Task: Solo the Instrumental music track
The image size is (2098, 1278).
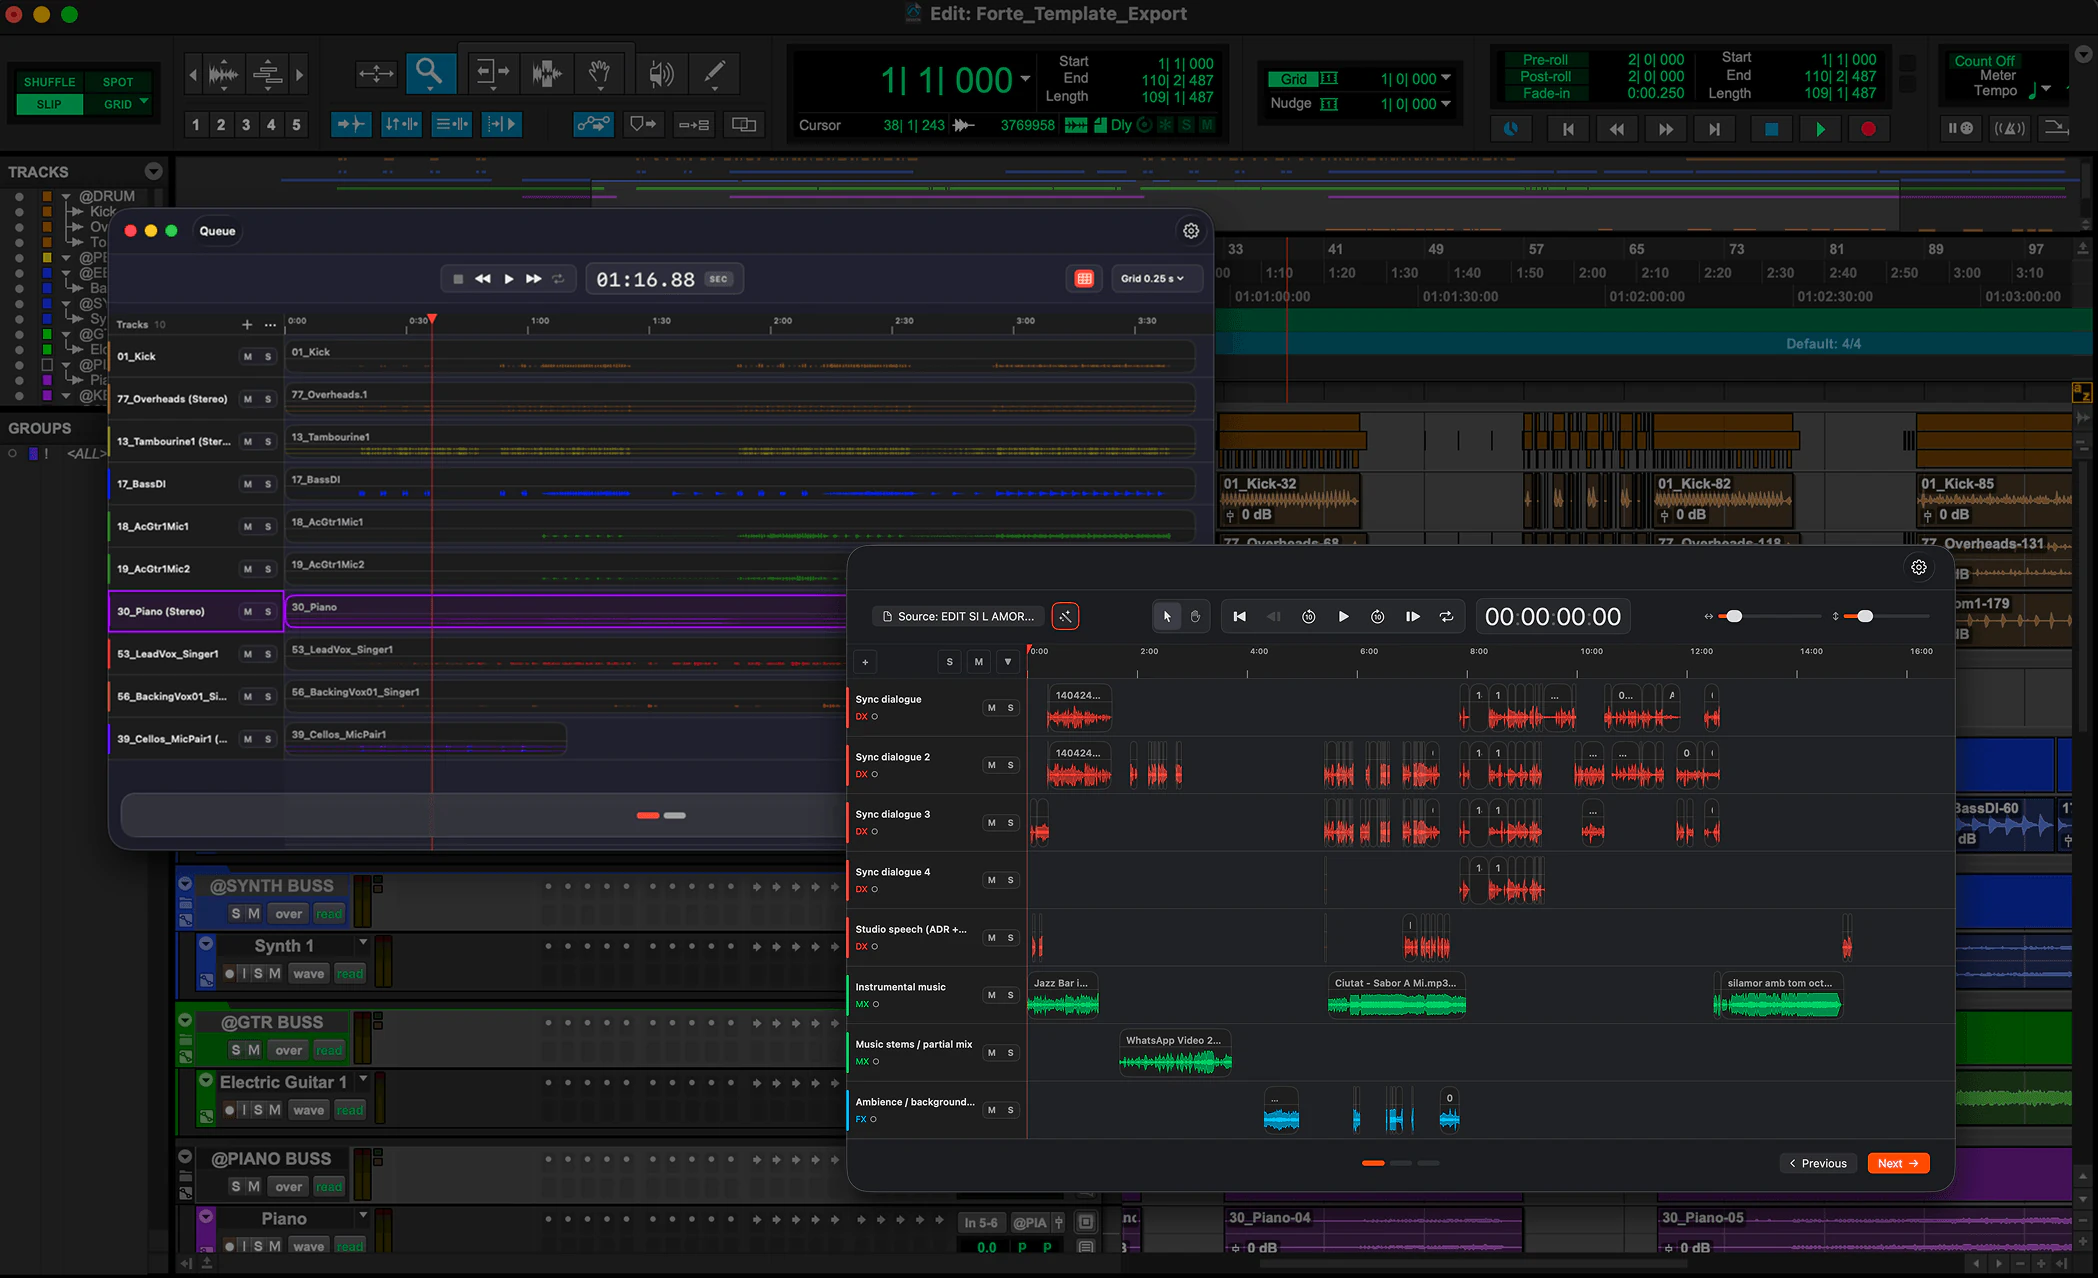Action: pos(1011,995)
